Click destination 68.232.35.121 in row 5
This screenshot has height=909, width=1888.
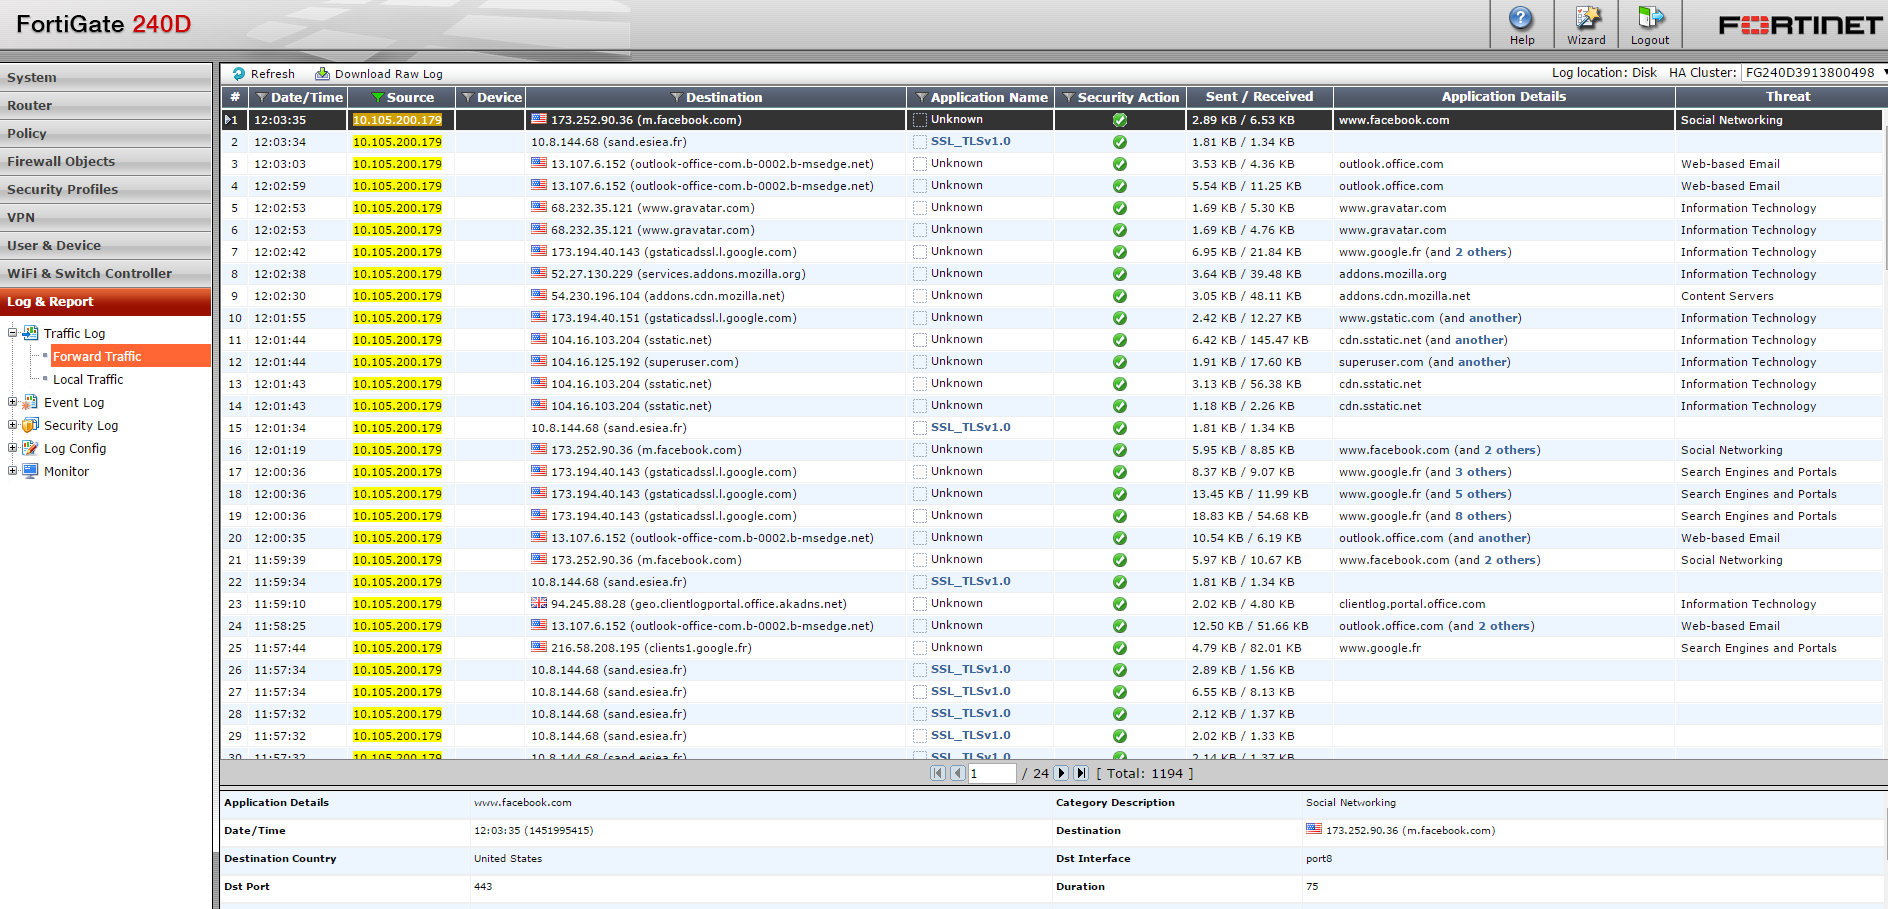pos(653,208)
